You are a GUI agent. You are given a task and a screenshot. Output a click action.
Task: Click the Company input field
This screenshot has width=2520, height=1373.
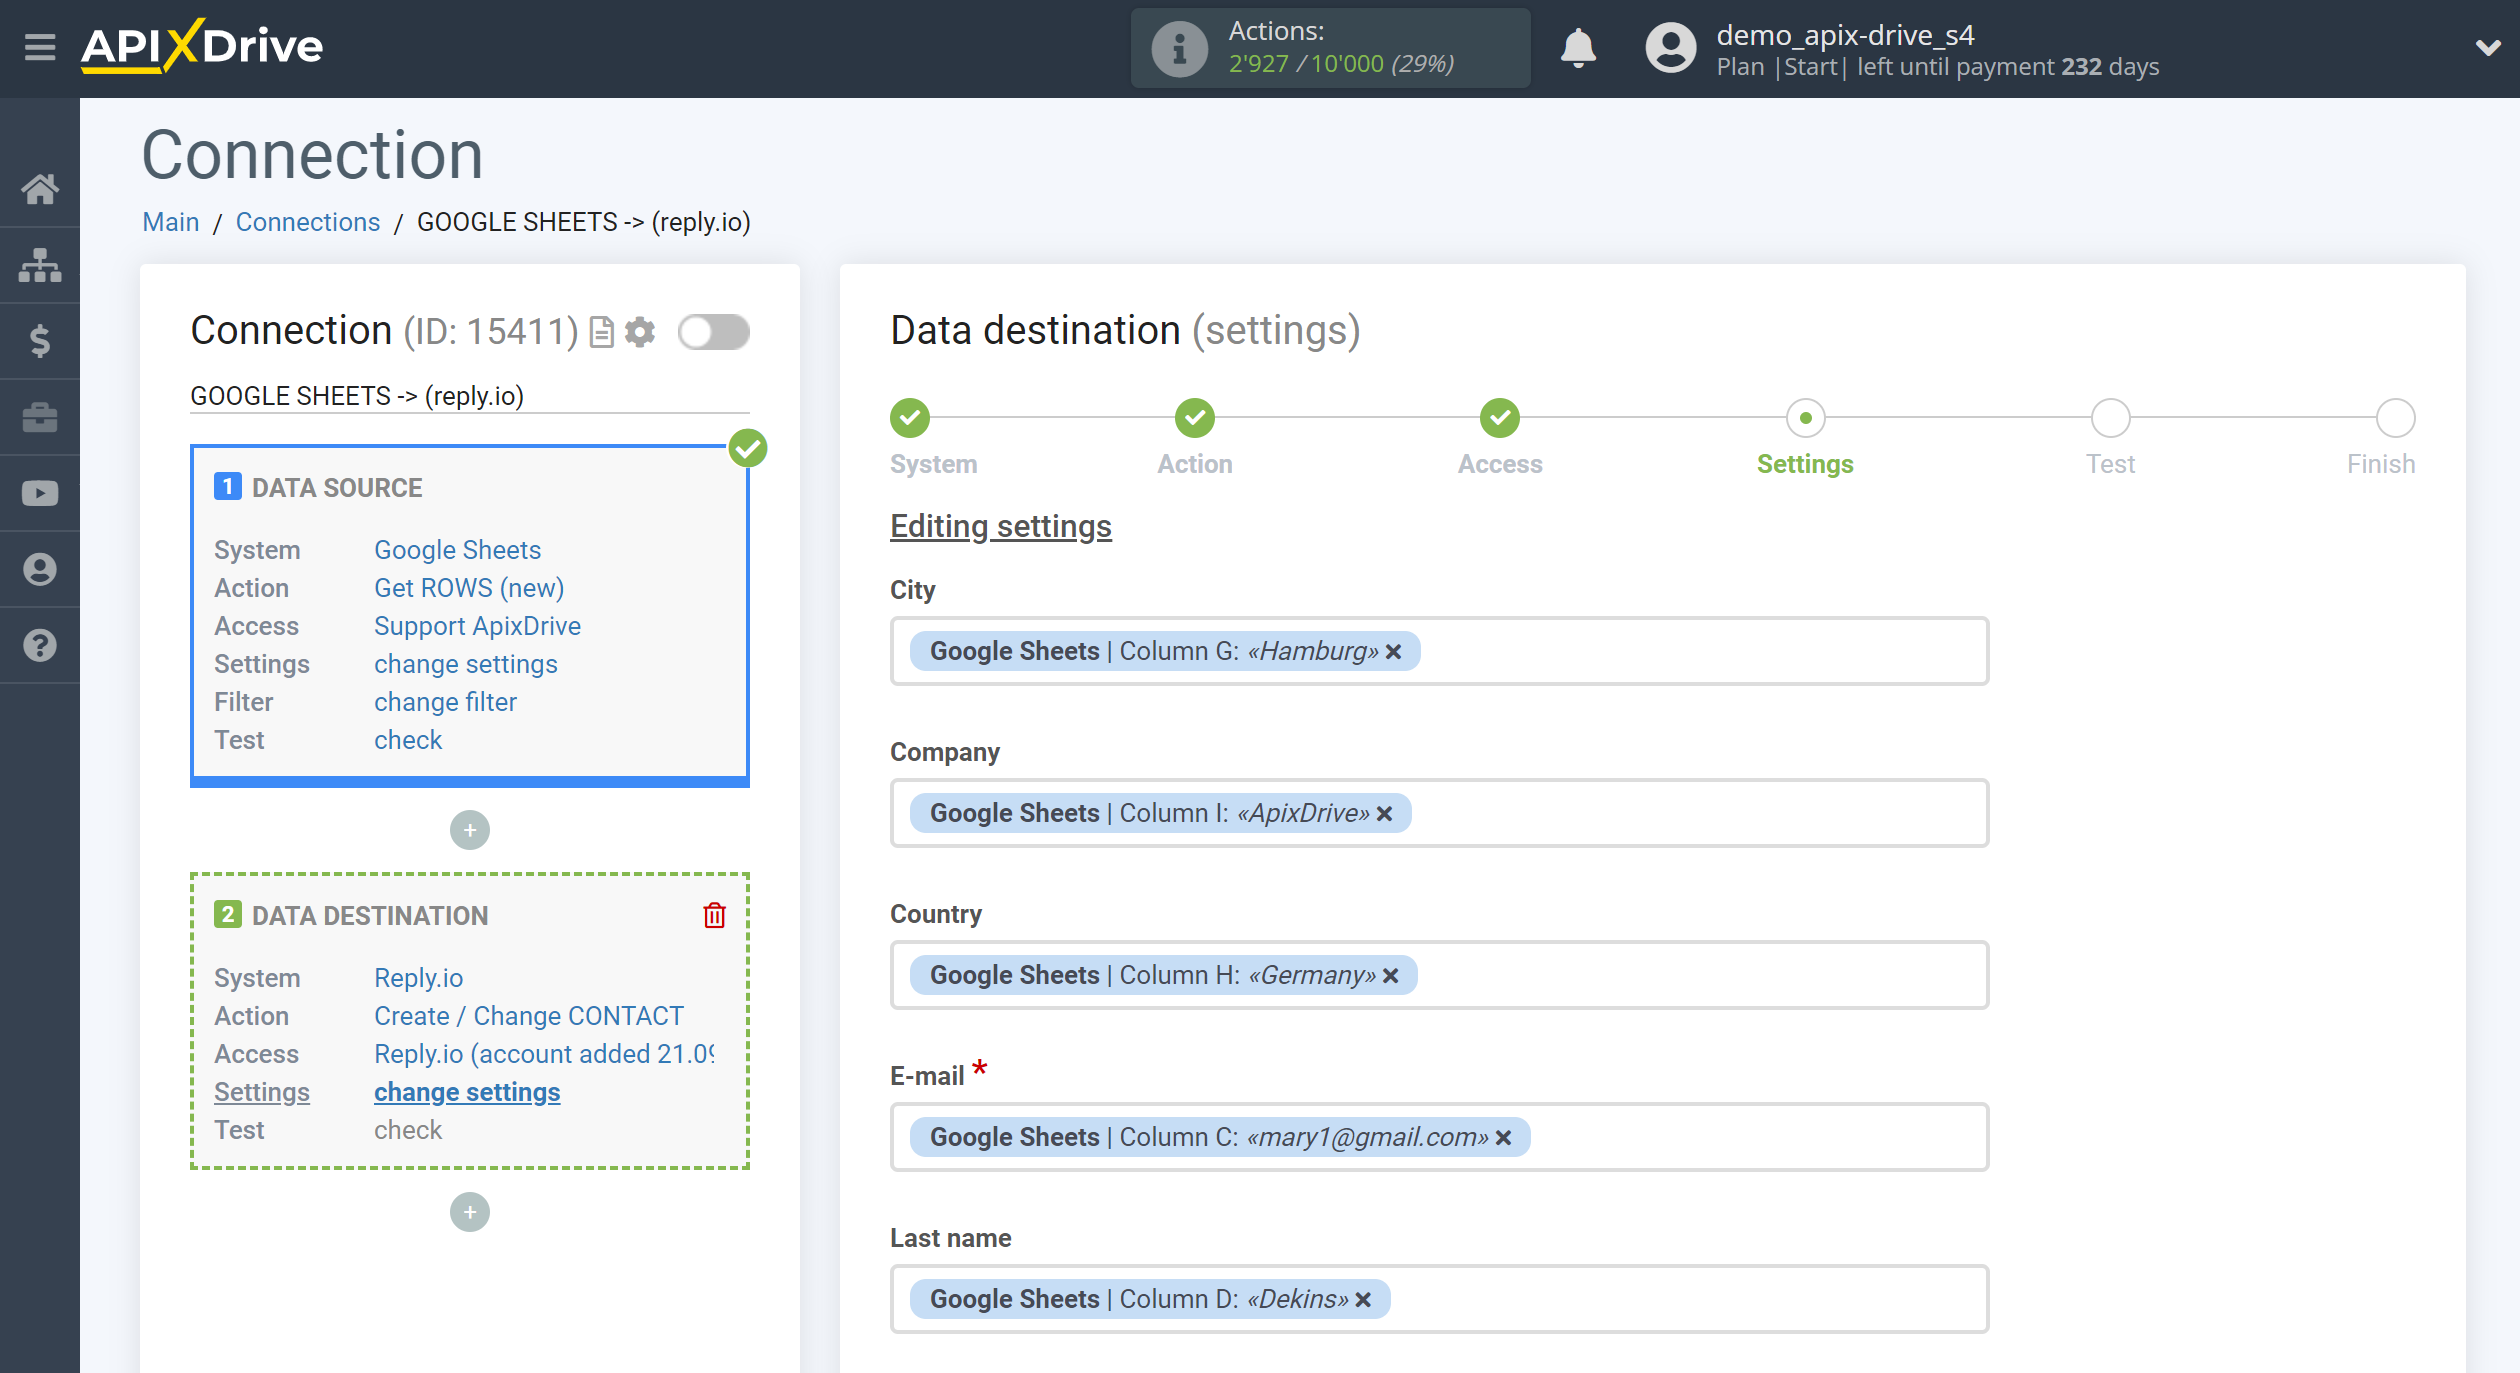1439,813
